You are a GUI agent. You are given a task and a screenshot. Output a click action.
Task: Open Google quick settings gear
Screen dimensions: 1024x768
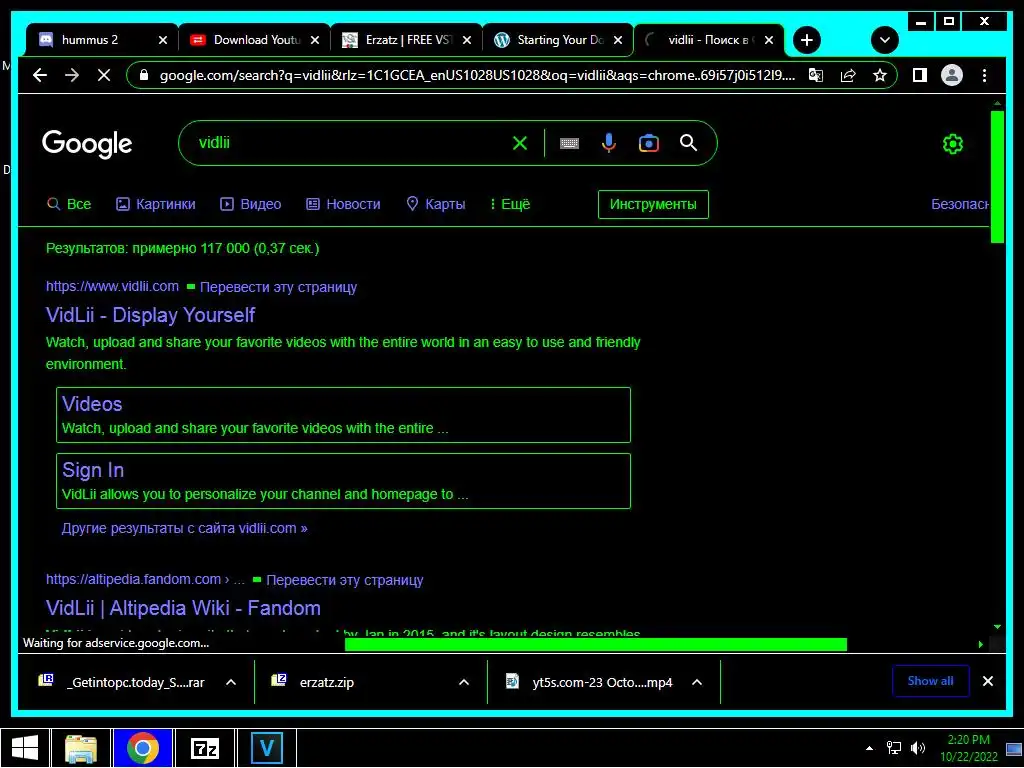[x=953, y=144]
